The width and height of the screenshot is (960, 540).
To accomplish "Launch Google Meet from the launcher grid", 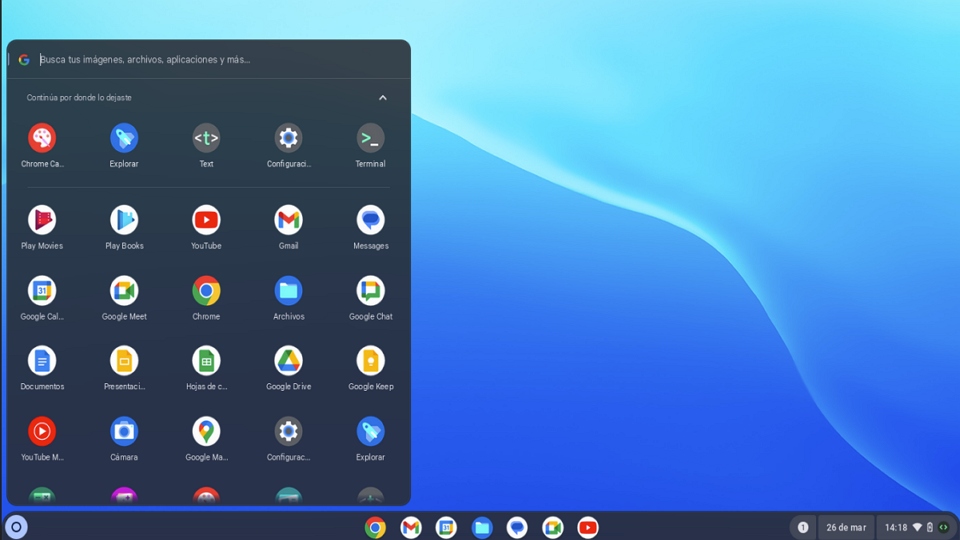I will coord(124,291).
